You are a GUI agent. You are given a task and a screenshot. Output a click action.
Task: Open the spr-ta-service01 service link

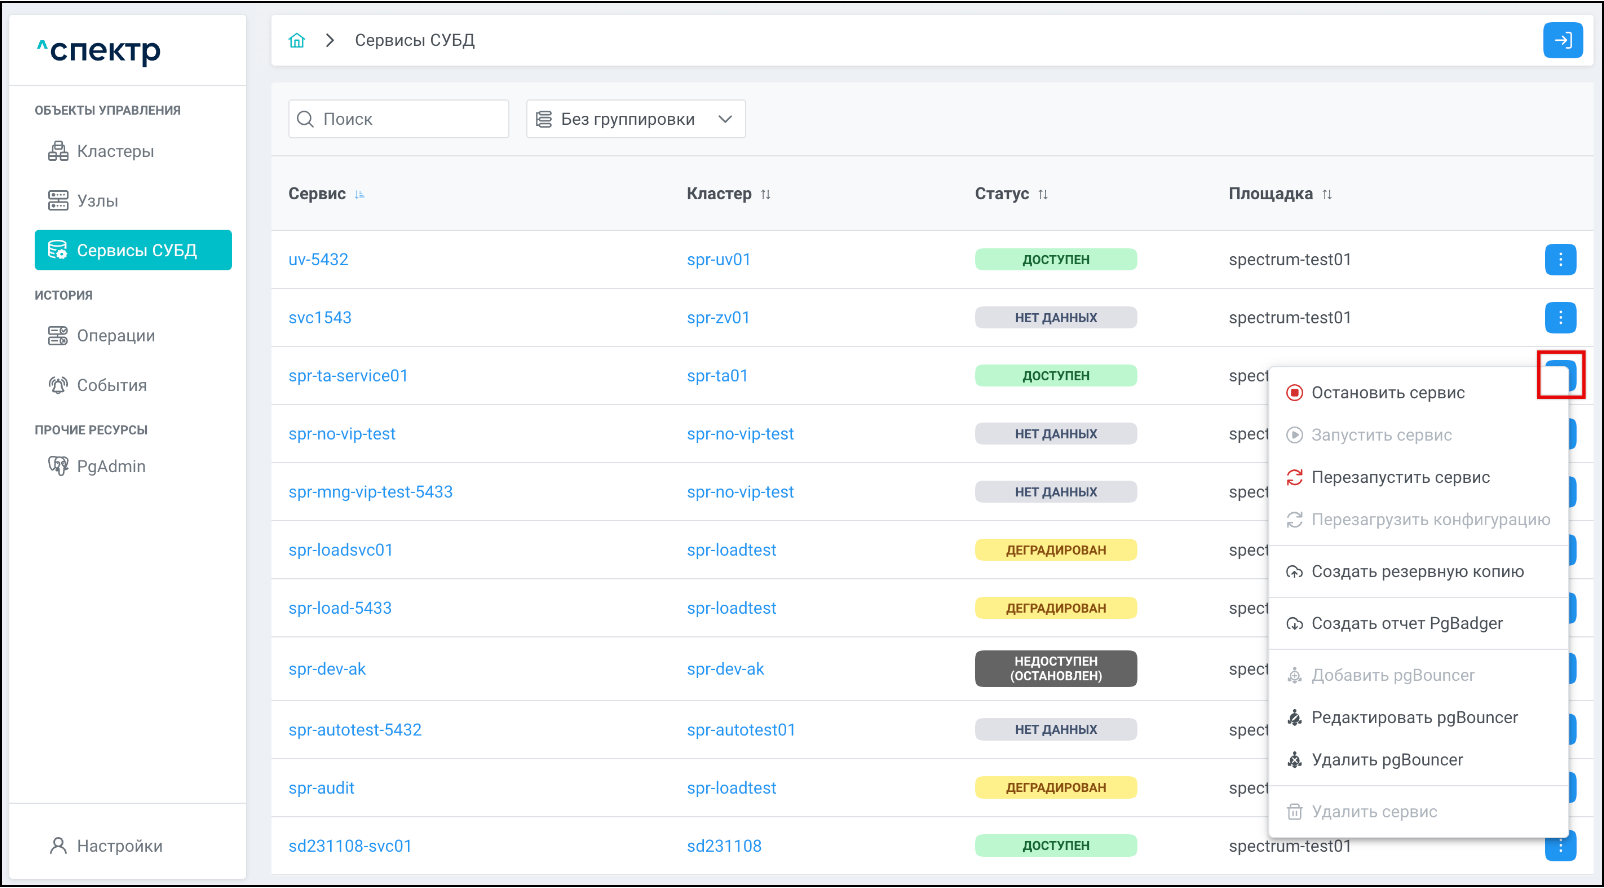tap(348, 376)
